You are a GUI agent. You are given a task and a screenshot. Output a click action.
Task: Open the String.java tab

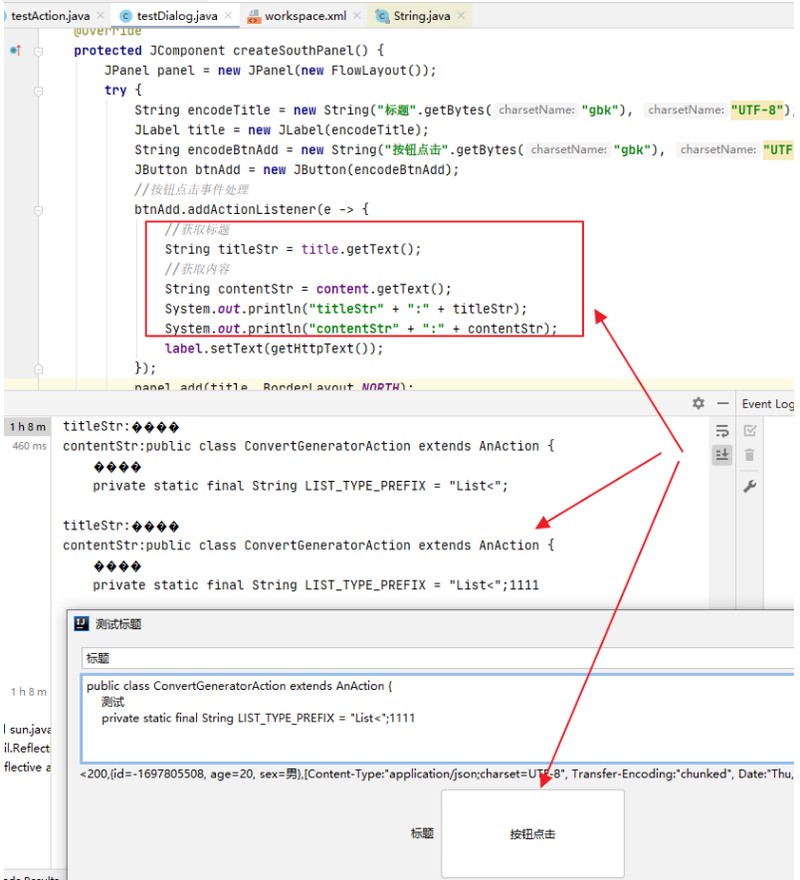click(422, 16)
